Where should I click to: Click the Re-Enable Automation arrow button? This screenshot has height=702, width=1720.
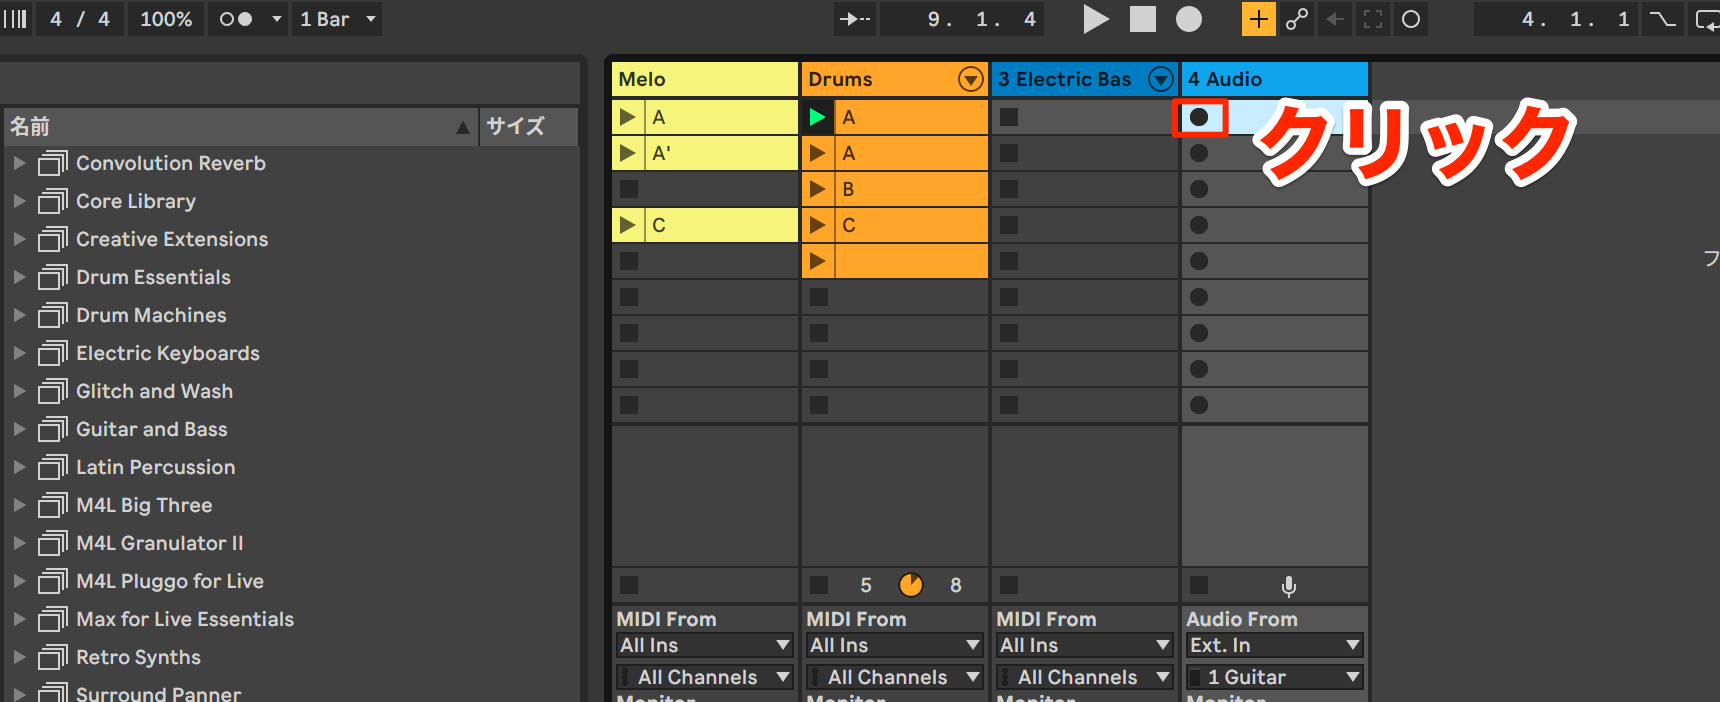(1335, 19)
